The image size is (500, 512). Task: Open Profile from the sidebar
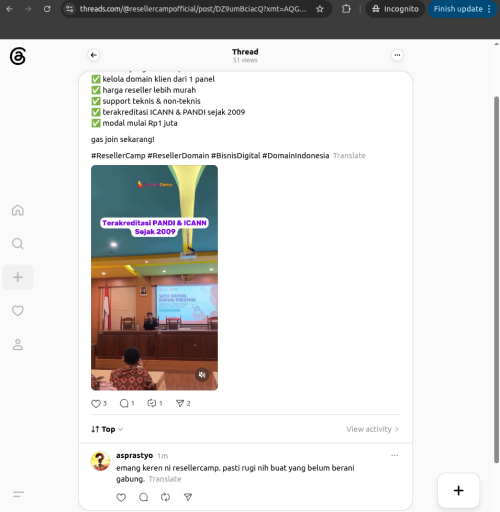coord(18,344)
